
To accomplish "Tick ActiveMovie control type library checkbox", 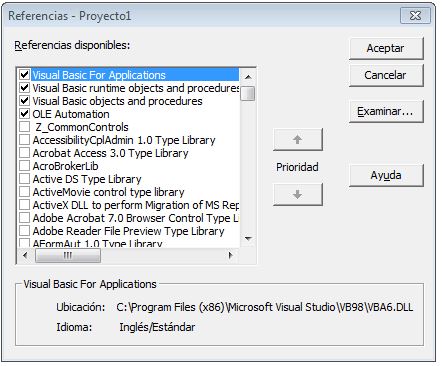I will tap(24, 192).
